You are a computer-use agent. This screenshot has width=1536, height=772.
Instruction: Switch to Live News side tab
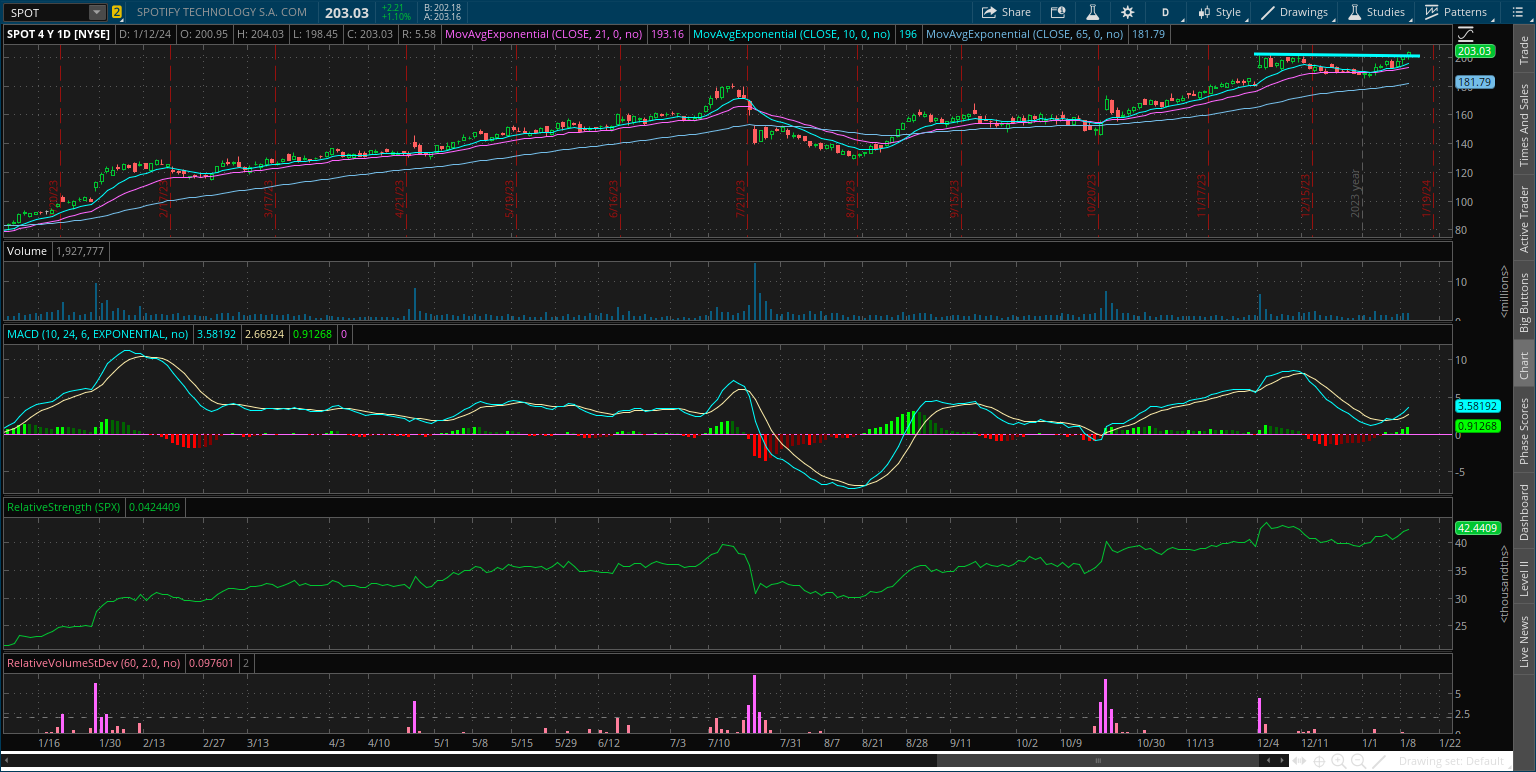coord(1523,641)
